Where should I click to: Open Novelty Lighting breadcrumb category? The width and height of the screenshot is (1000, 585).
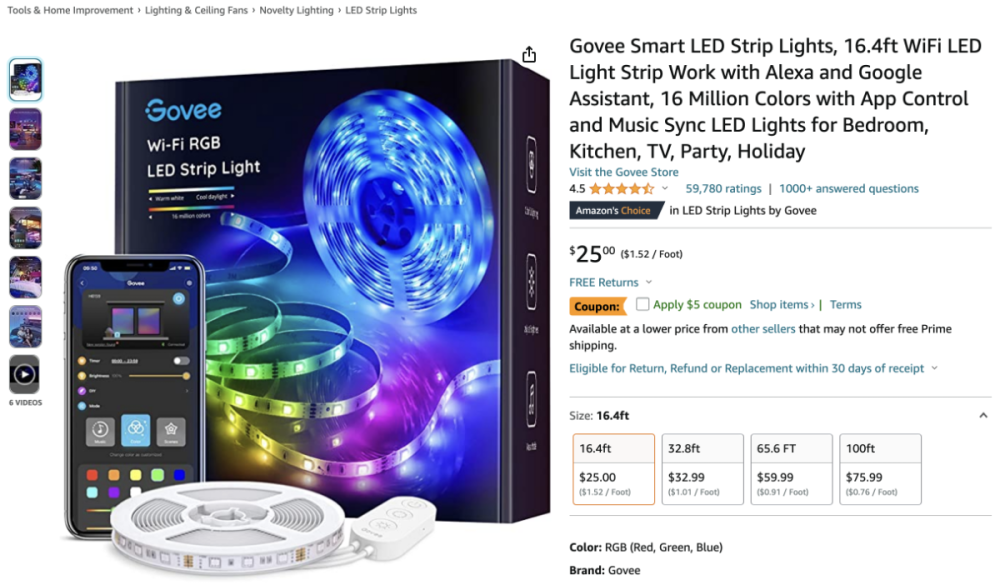point(296,10)
